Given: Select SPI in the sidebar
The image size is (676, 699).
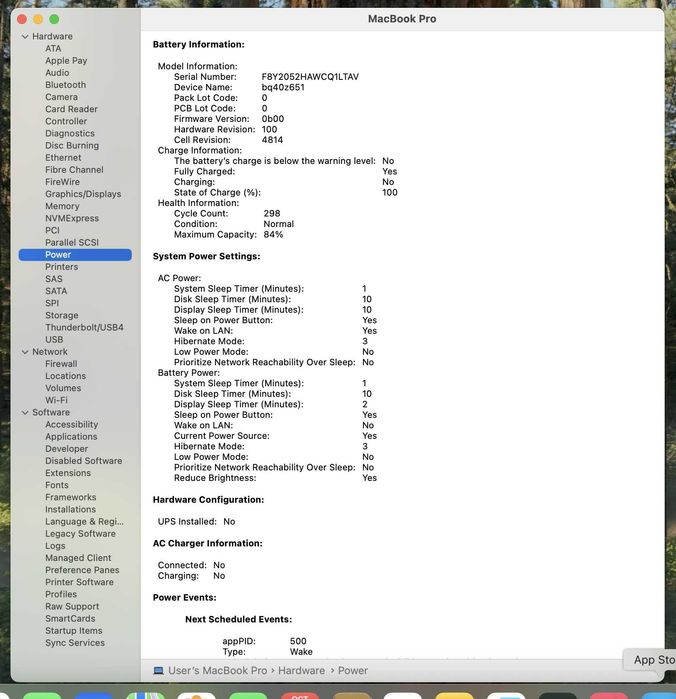Looking at the screenshot, I should [52, 303].
